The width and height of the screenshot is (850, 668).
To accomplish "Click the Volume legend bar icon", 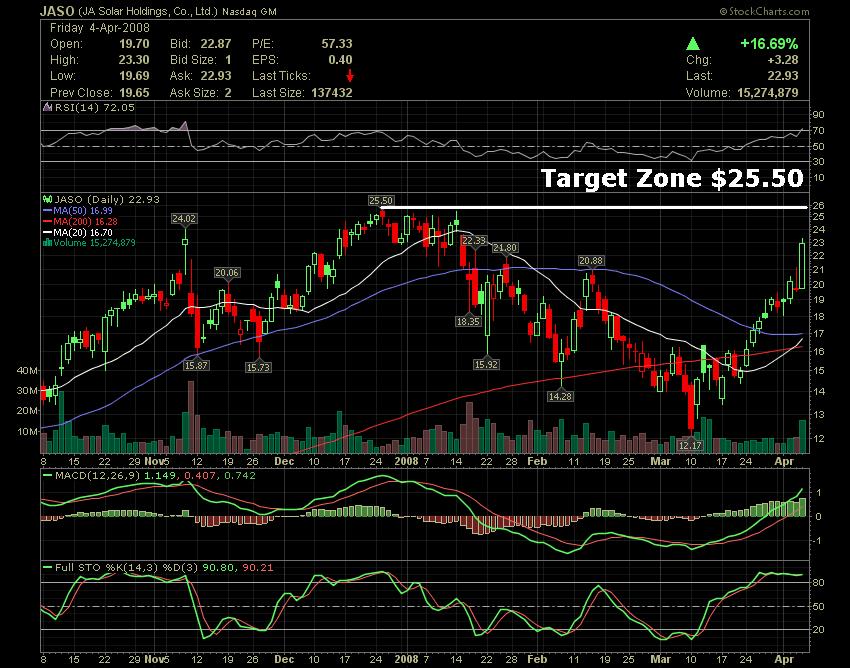I will [48, 242].
